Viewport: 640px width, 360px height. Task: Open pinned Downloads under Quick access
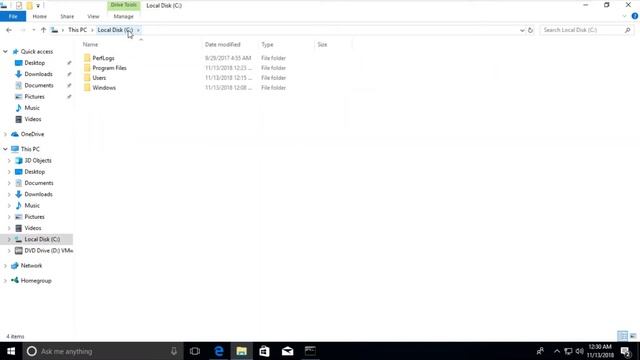38,74
